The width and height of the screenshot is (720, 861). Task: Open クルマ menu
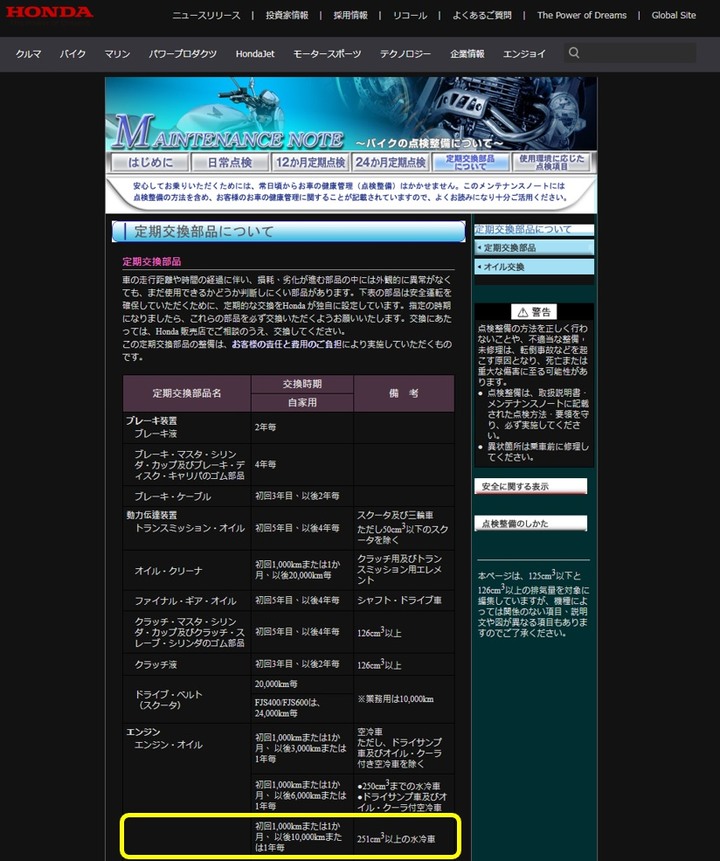click(x=28, y=54)
